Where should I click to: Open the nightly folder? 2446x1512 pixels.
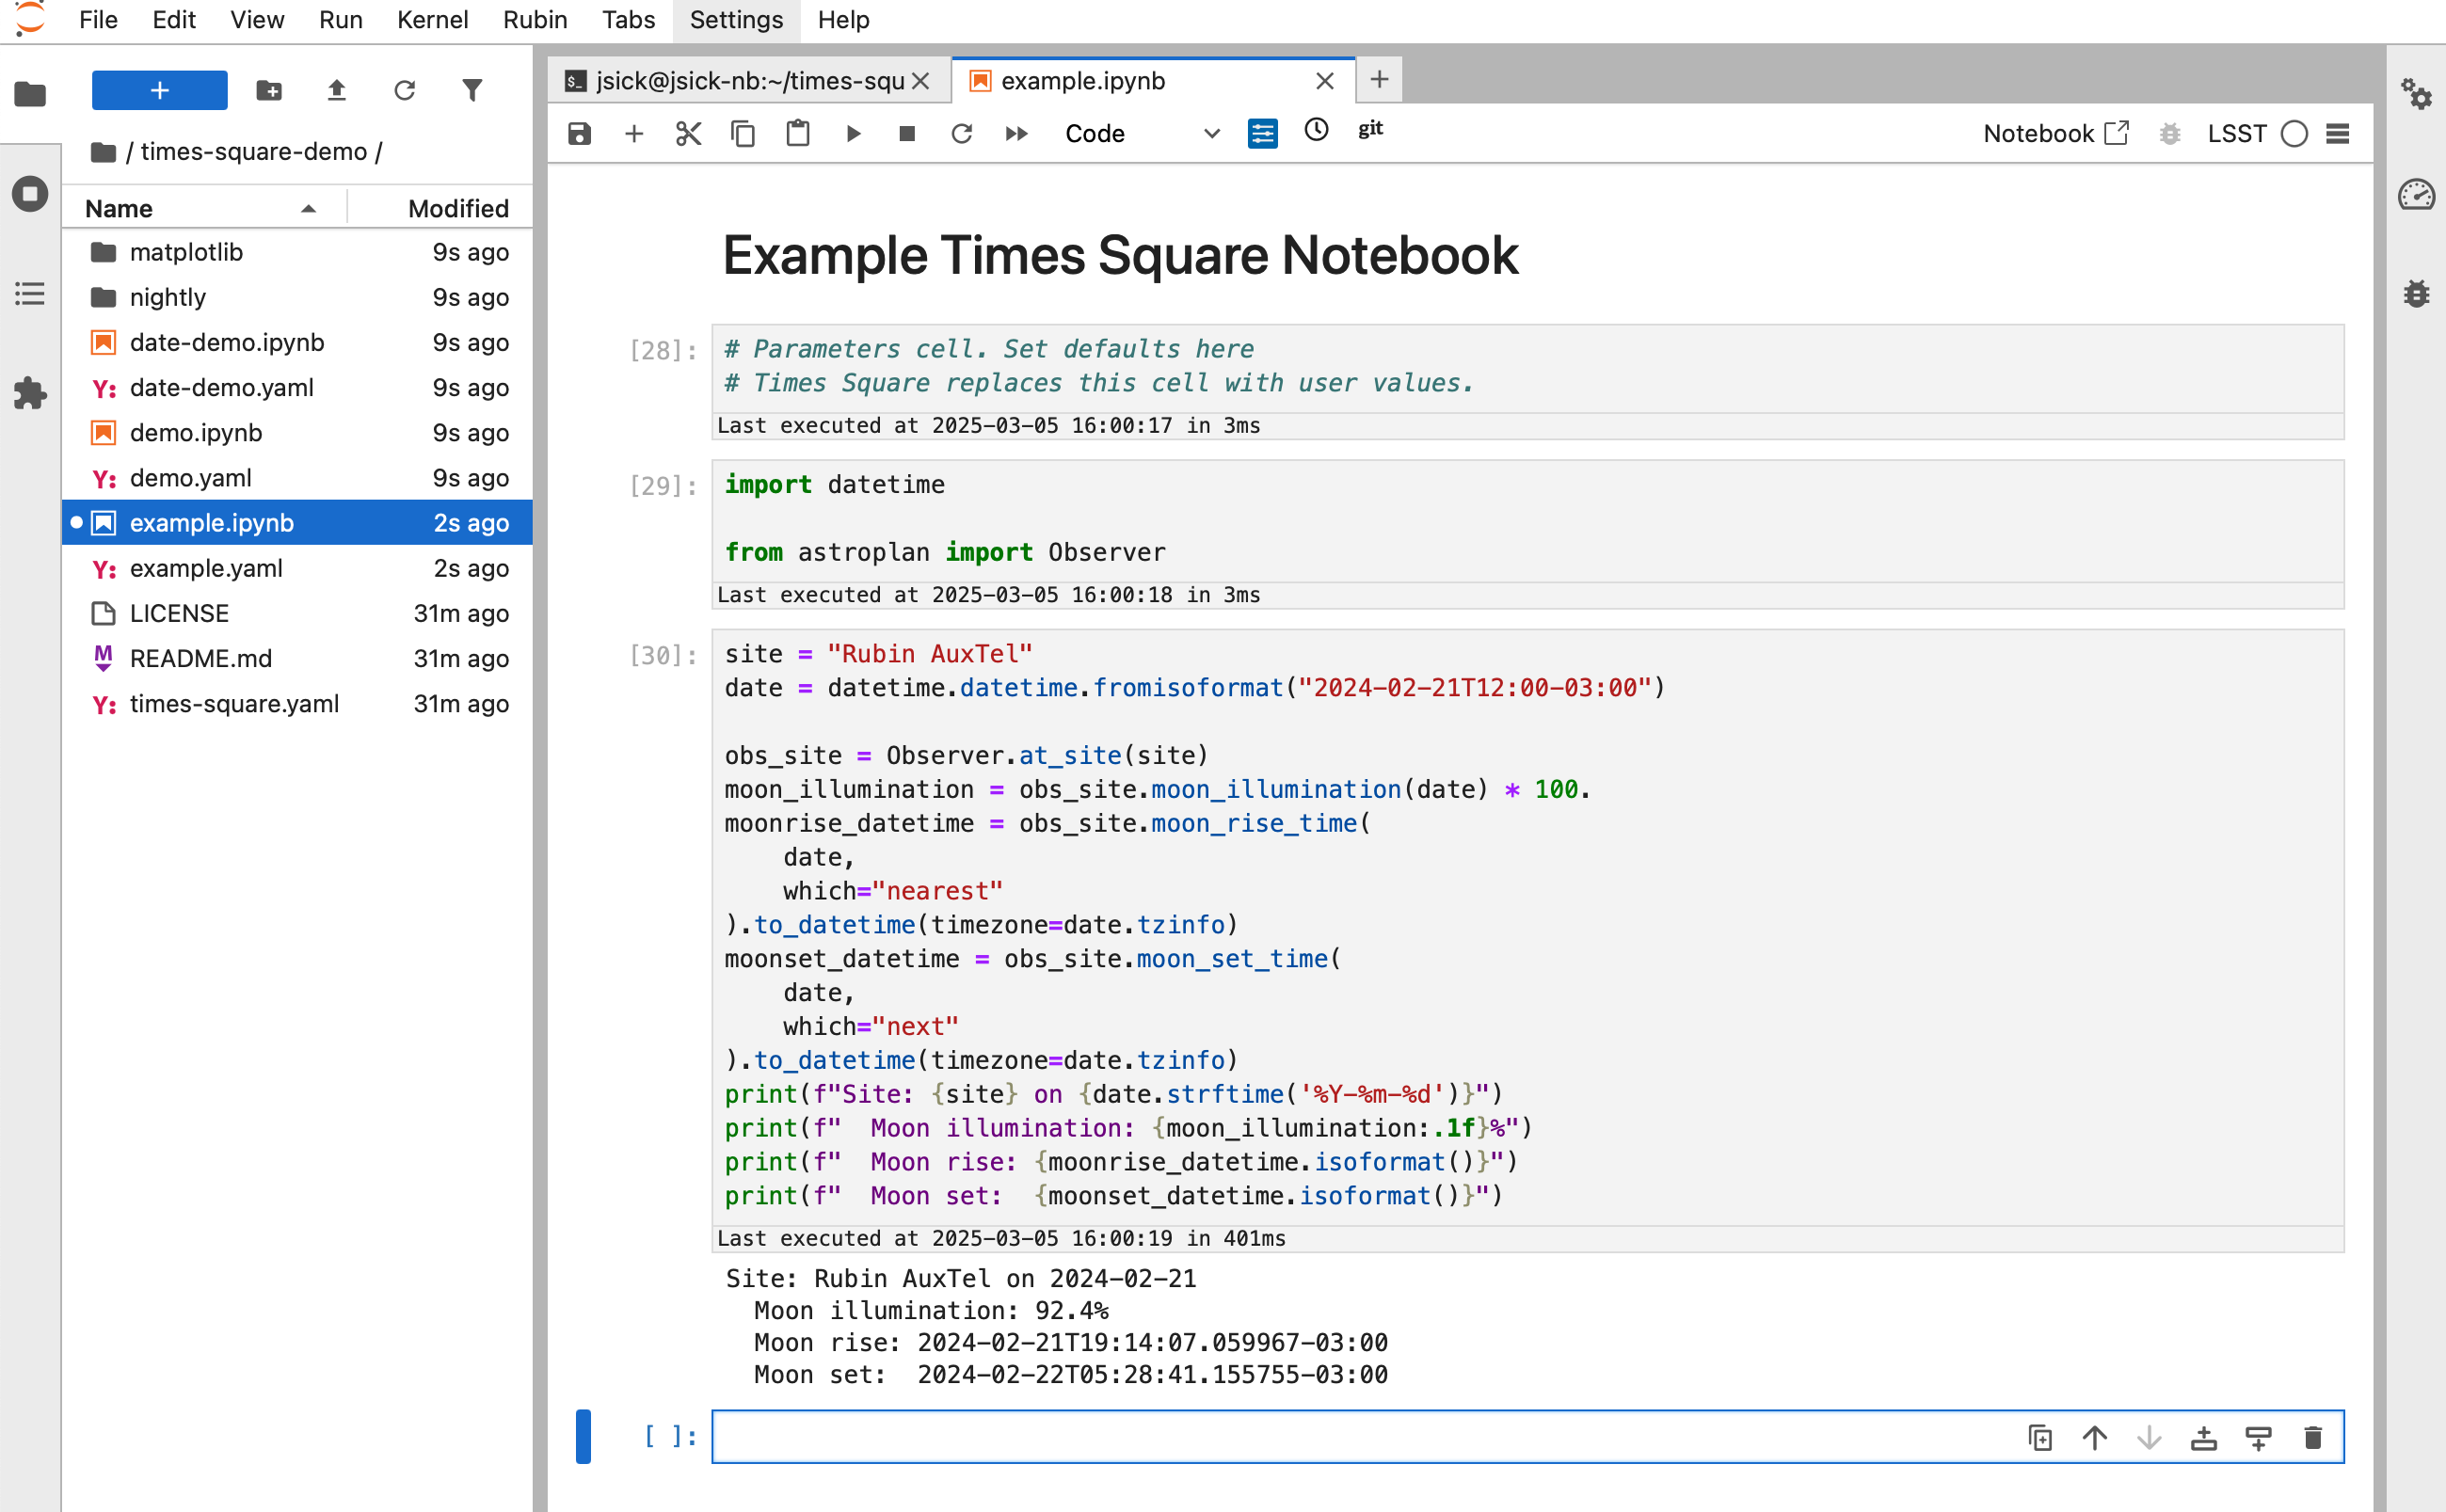pyautogui.click(x=297, y=297)
